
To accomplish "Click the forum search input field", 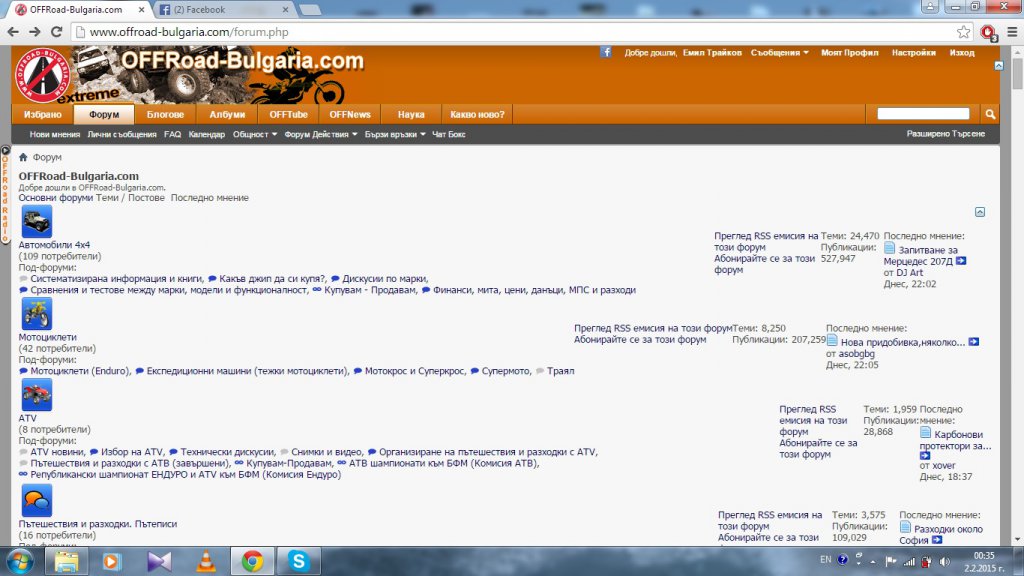I will coord(923,114).
